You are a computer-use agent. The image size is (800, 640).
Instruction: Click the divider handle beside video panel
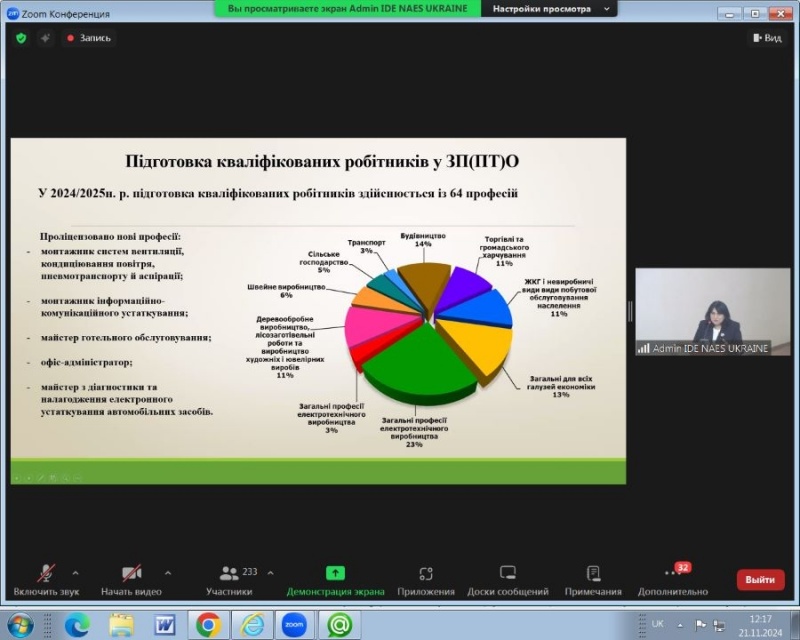click(x=630, y=311)
